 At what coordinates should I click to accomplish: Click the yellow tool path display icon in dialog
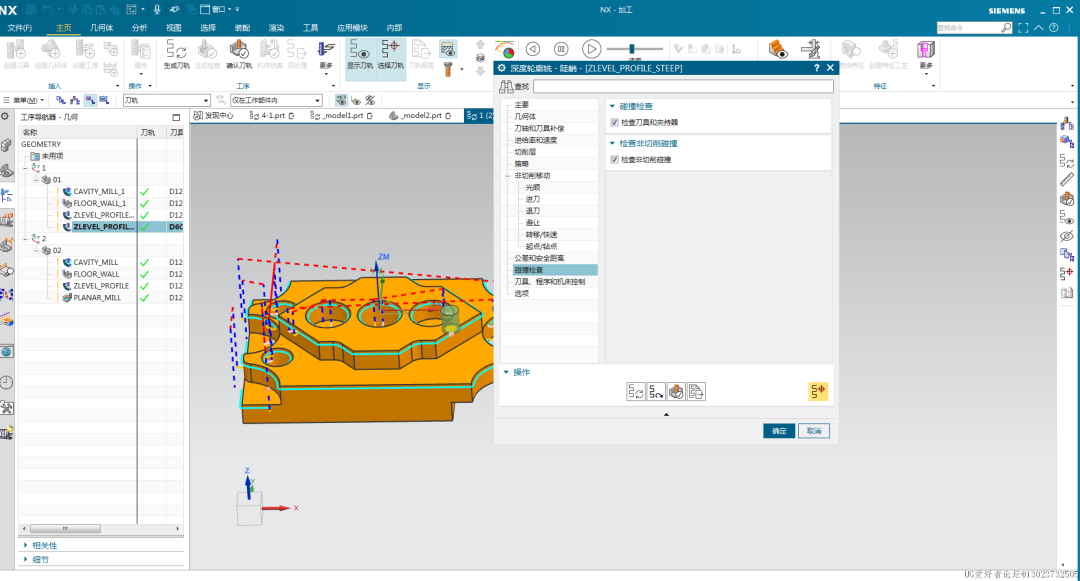coord(817,391)
